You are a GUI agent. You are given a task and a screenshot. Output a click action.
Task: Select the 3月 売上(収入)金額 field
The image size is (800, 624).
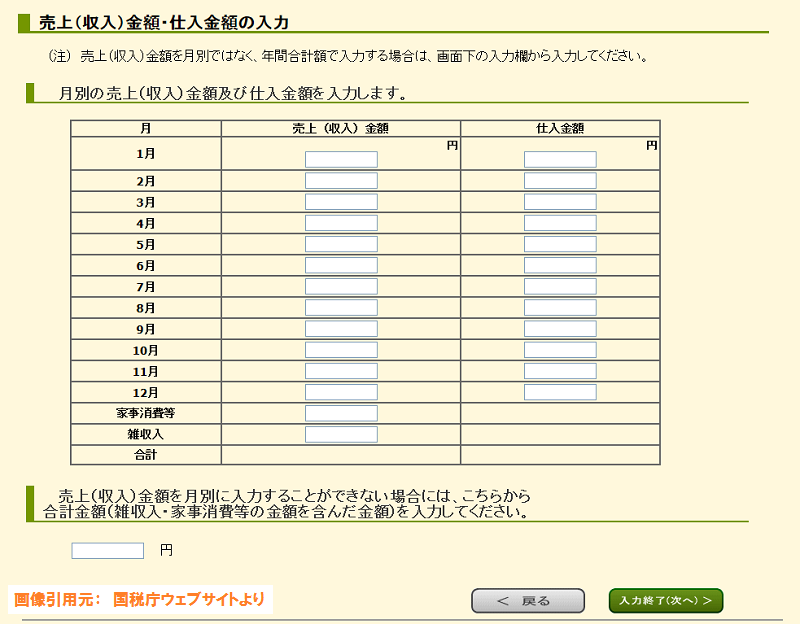pos(341,202)
